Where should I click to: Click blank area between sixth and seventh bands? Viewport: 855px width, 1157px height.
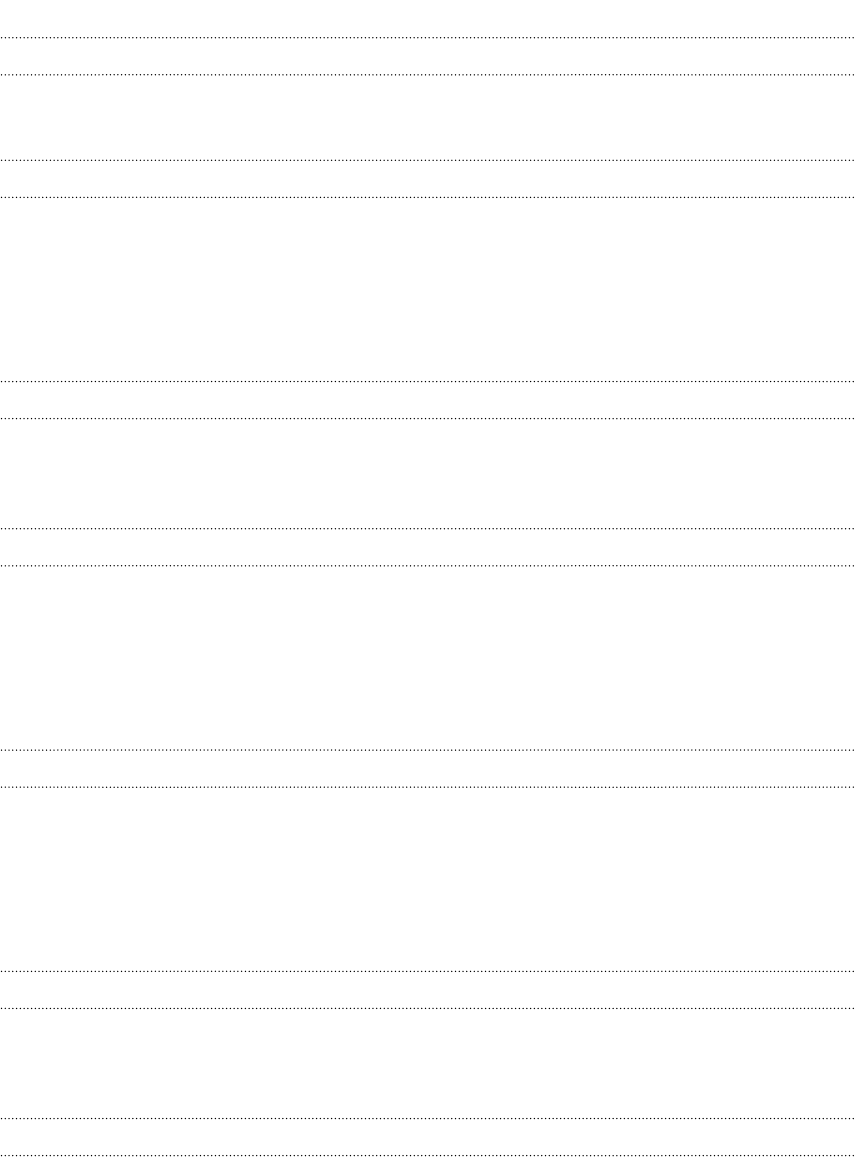click(427, 1063)
